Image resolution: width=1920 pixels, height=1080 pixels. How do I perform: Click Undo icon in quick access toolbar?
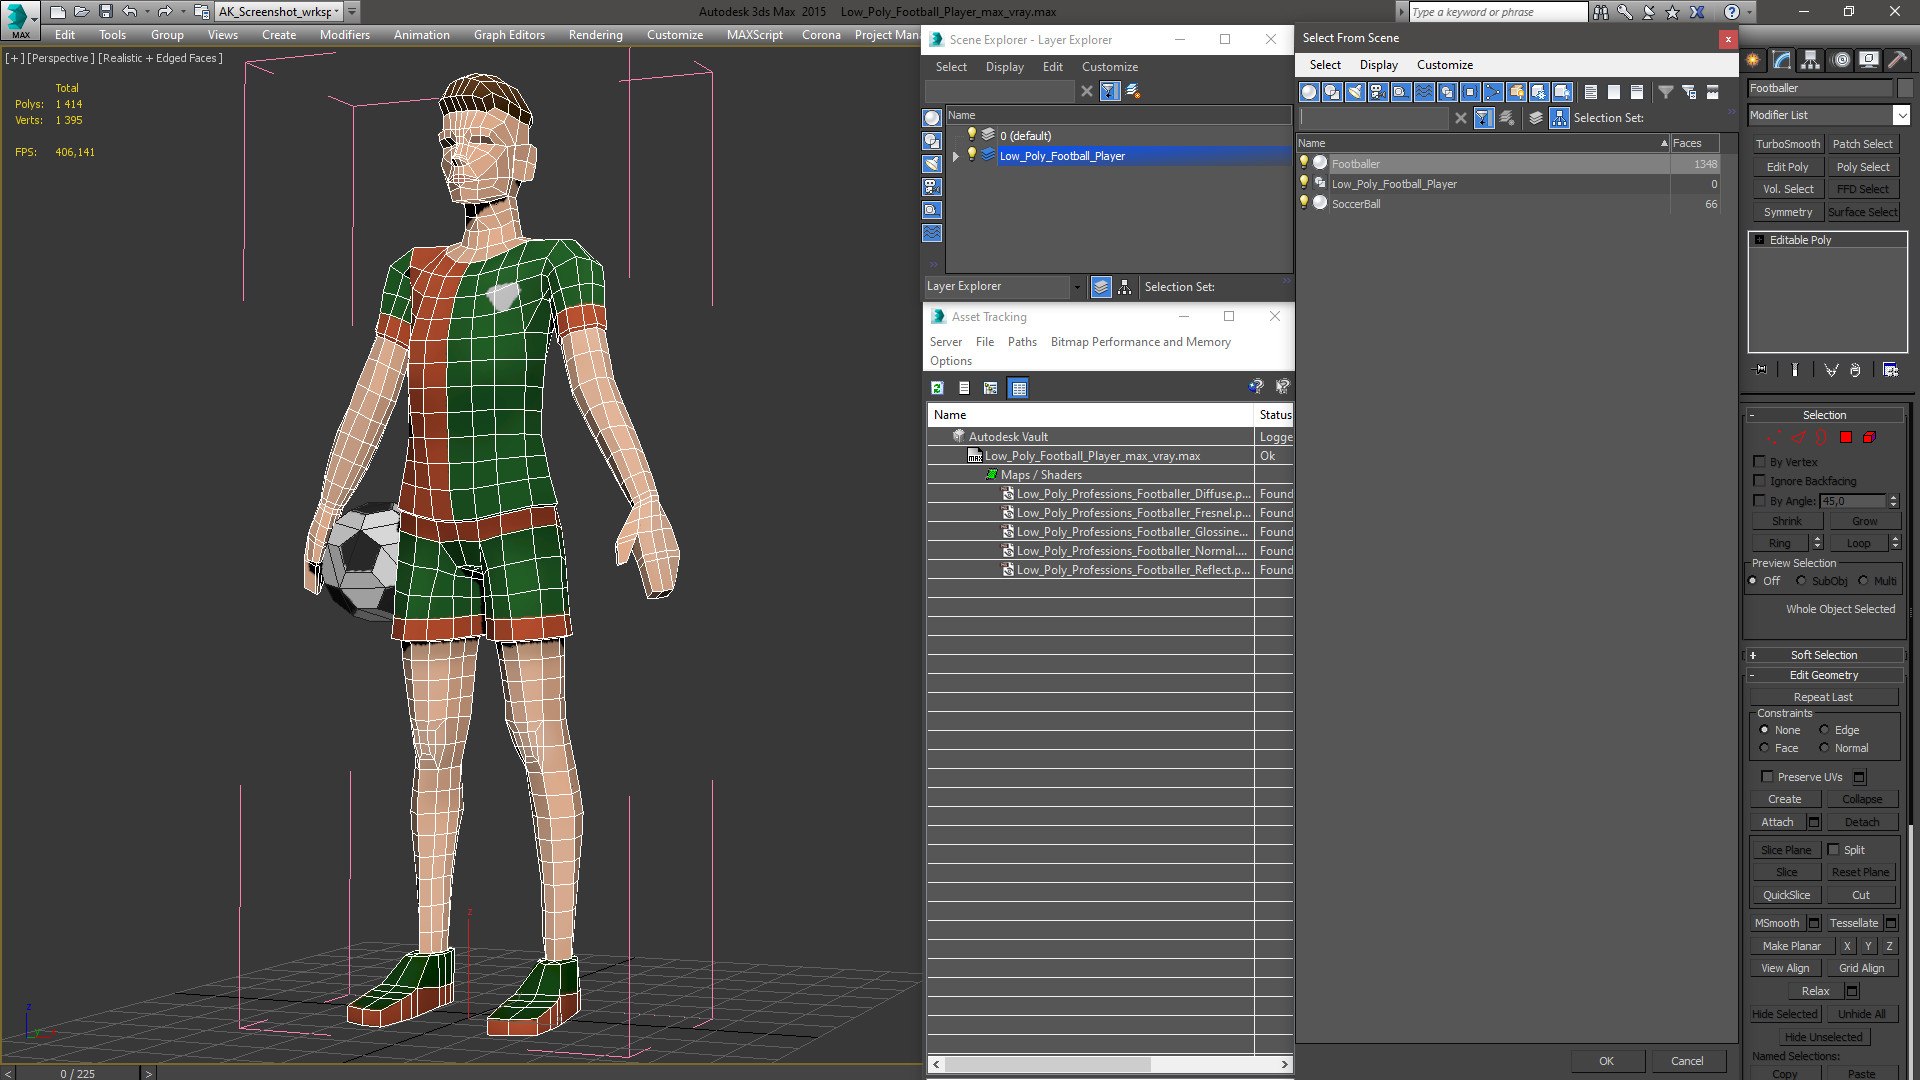130,12
